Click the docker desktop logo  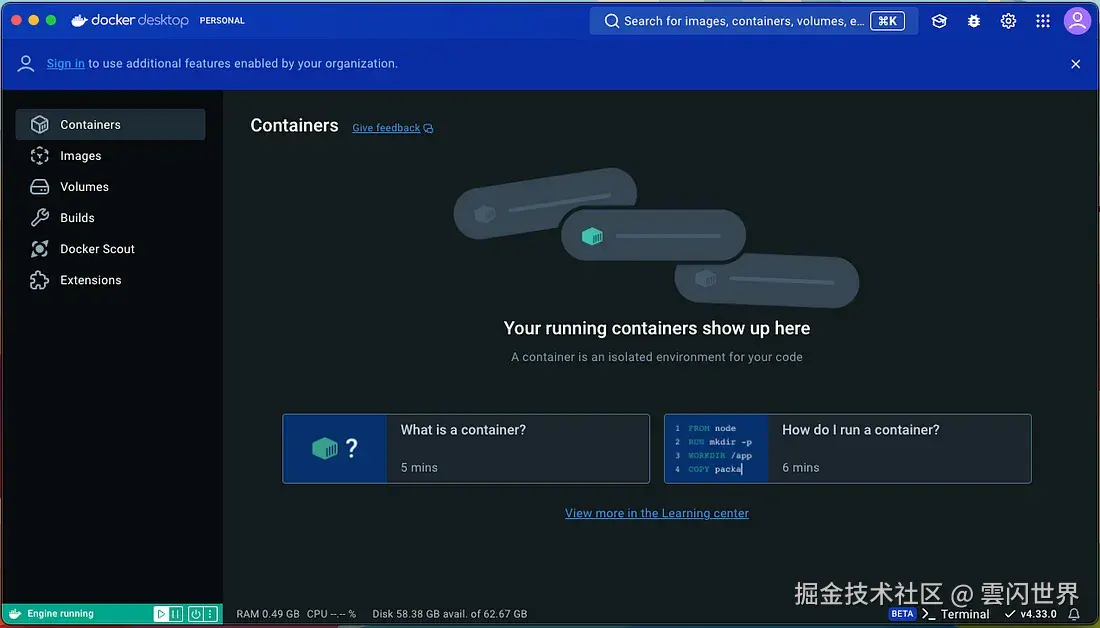tap(130, 20)
